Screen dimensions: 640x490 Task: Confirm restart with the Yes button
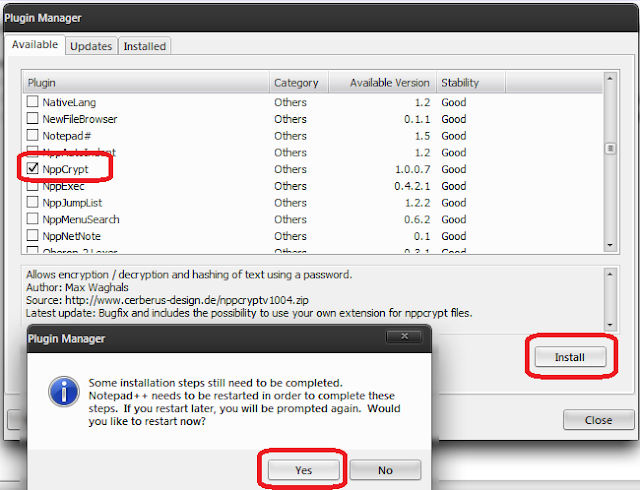pos(303,470)
